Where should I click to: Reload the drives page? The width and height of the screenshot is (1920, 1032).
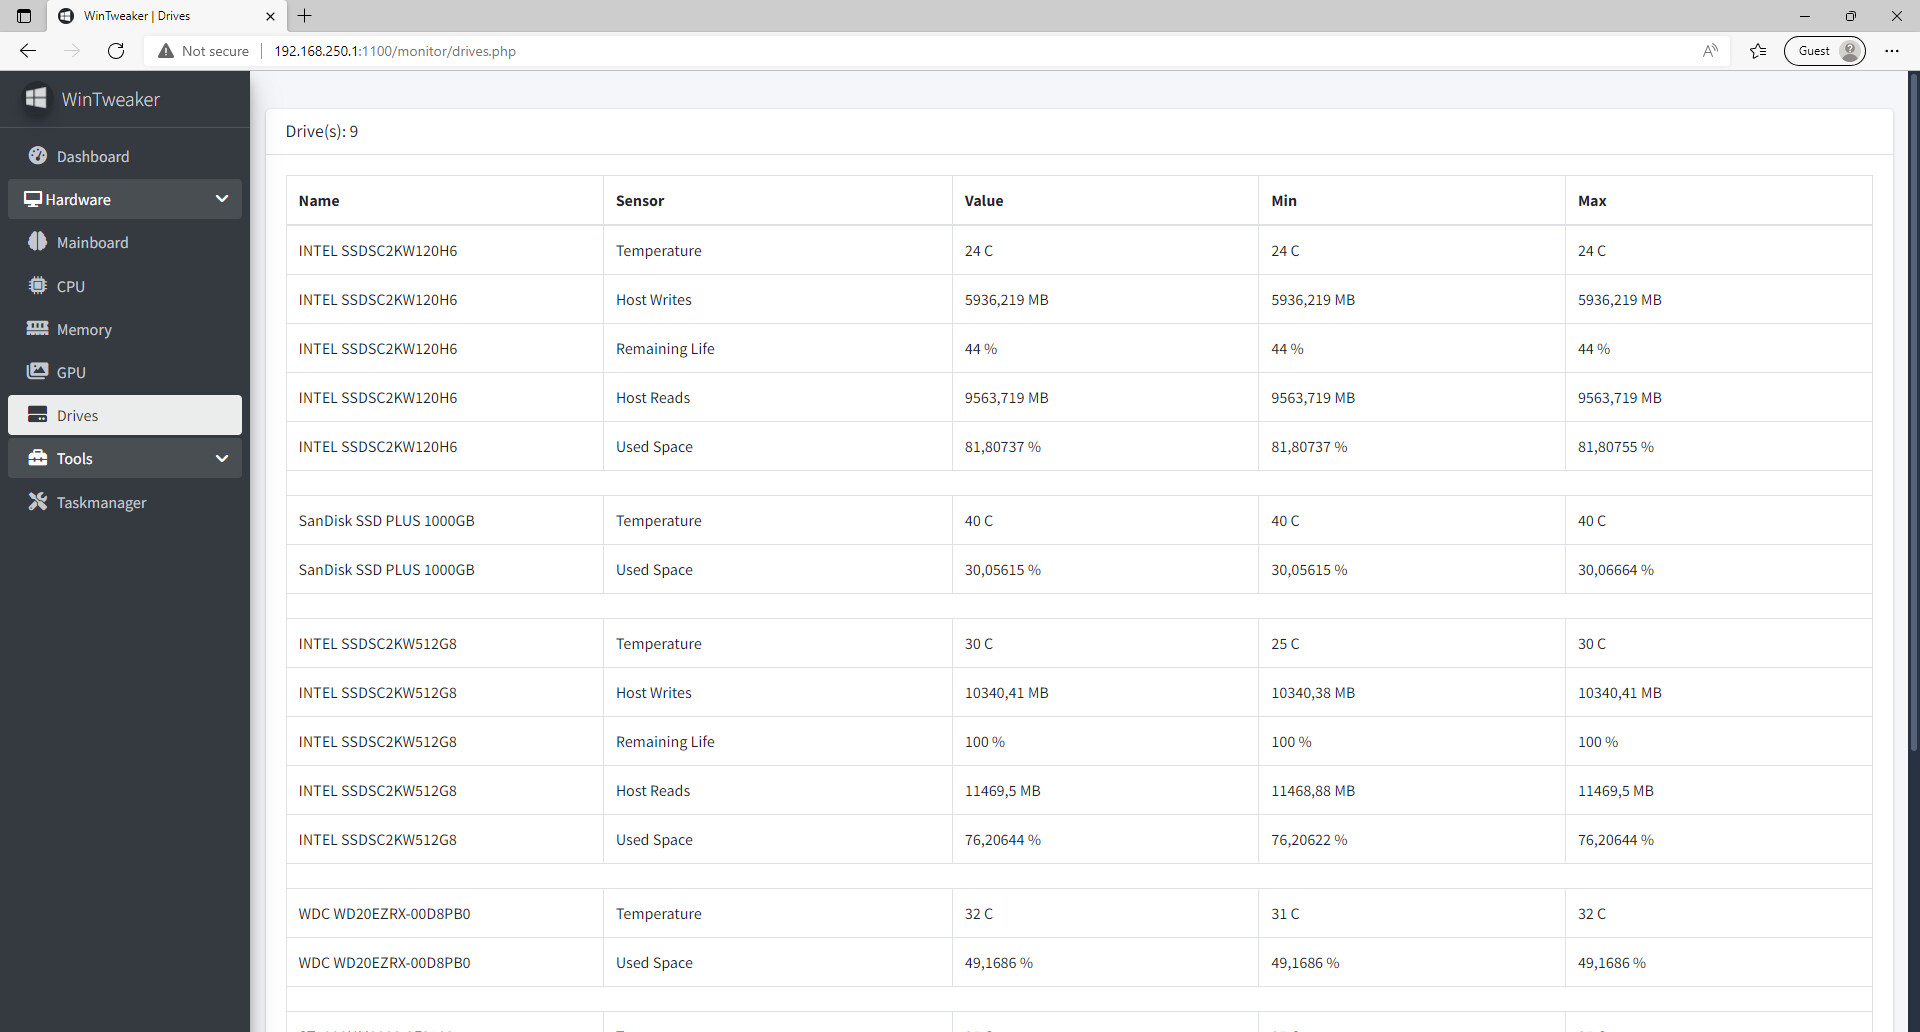116,50
